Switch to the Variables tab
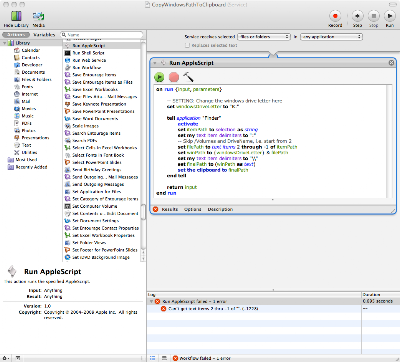Screen dimensions: 400x362 pos(44,35)
